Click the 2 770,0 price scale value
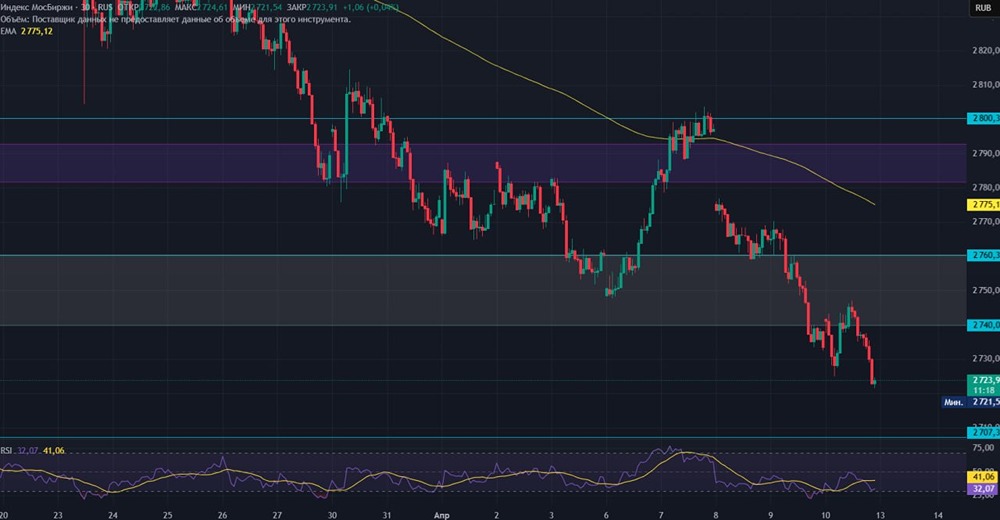Viewport: 1000px width, 520px height. (x=986, y=221)
